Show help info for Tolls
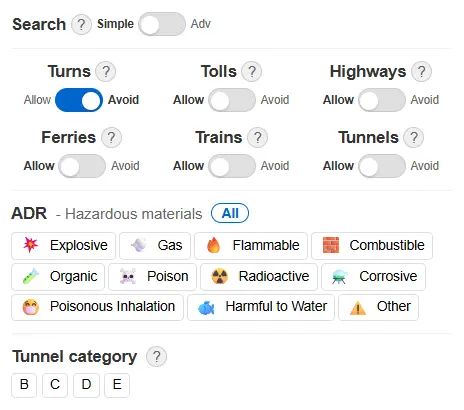 (252, 72)
